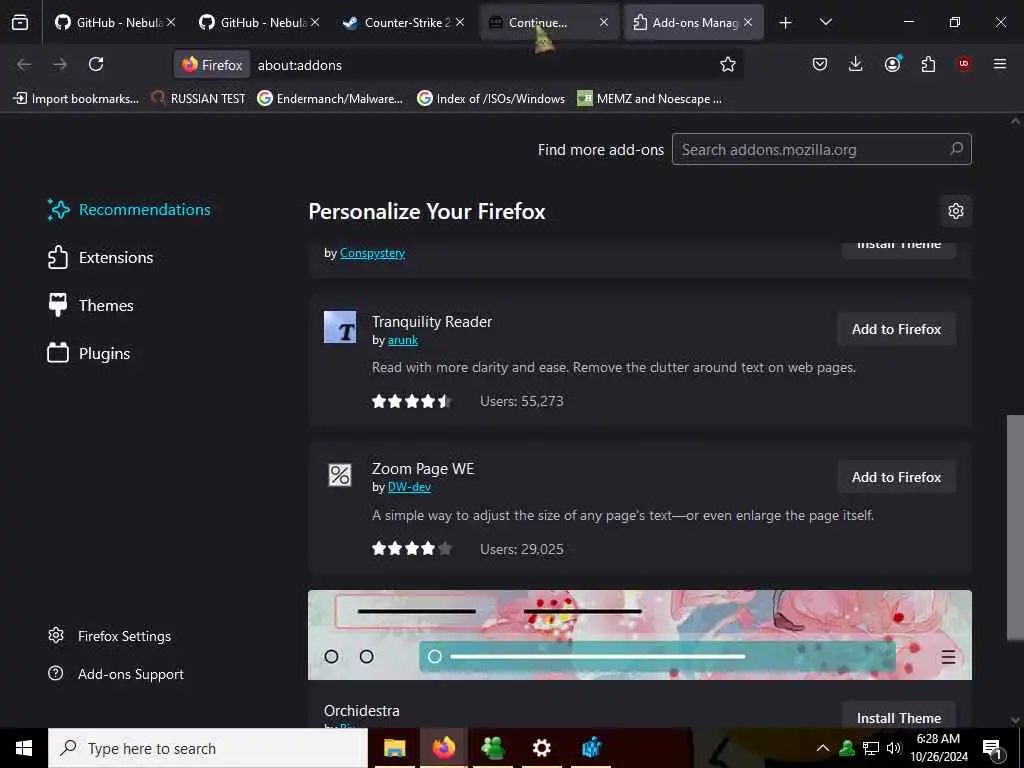This screenshot has height=768, width=1024.
Task: Close the Add-ons Manager tab
Action: (x=748, y=22)
